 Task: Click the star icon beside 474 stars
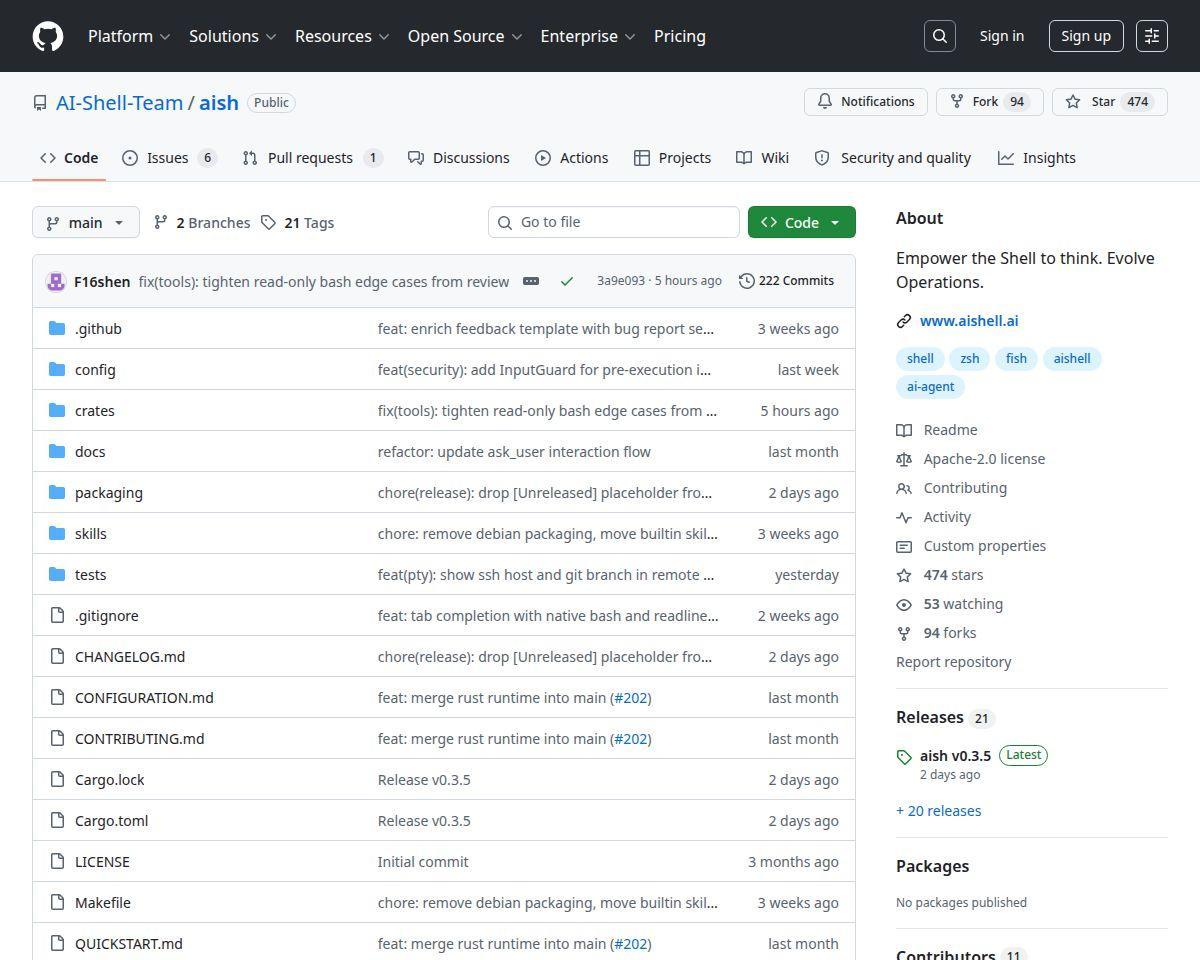(x=904, y=575)
